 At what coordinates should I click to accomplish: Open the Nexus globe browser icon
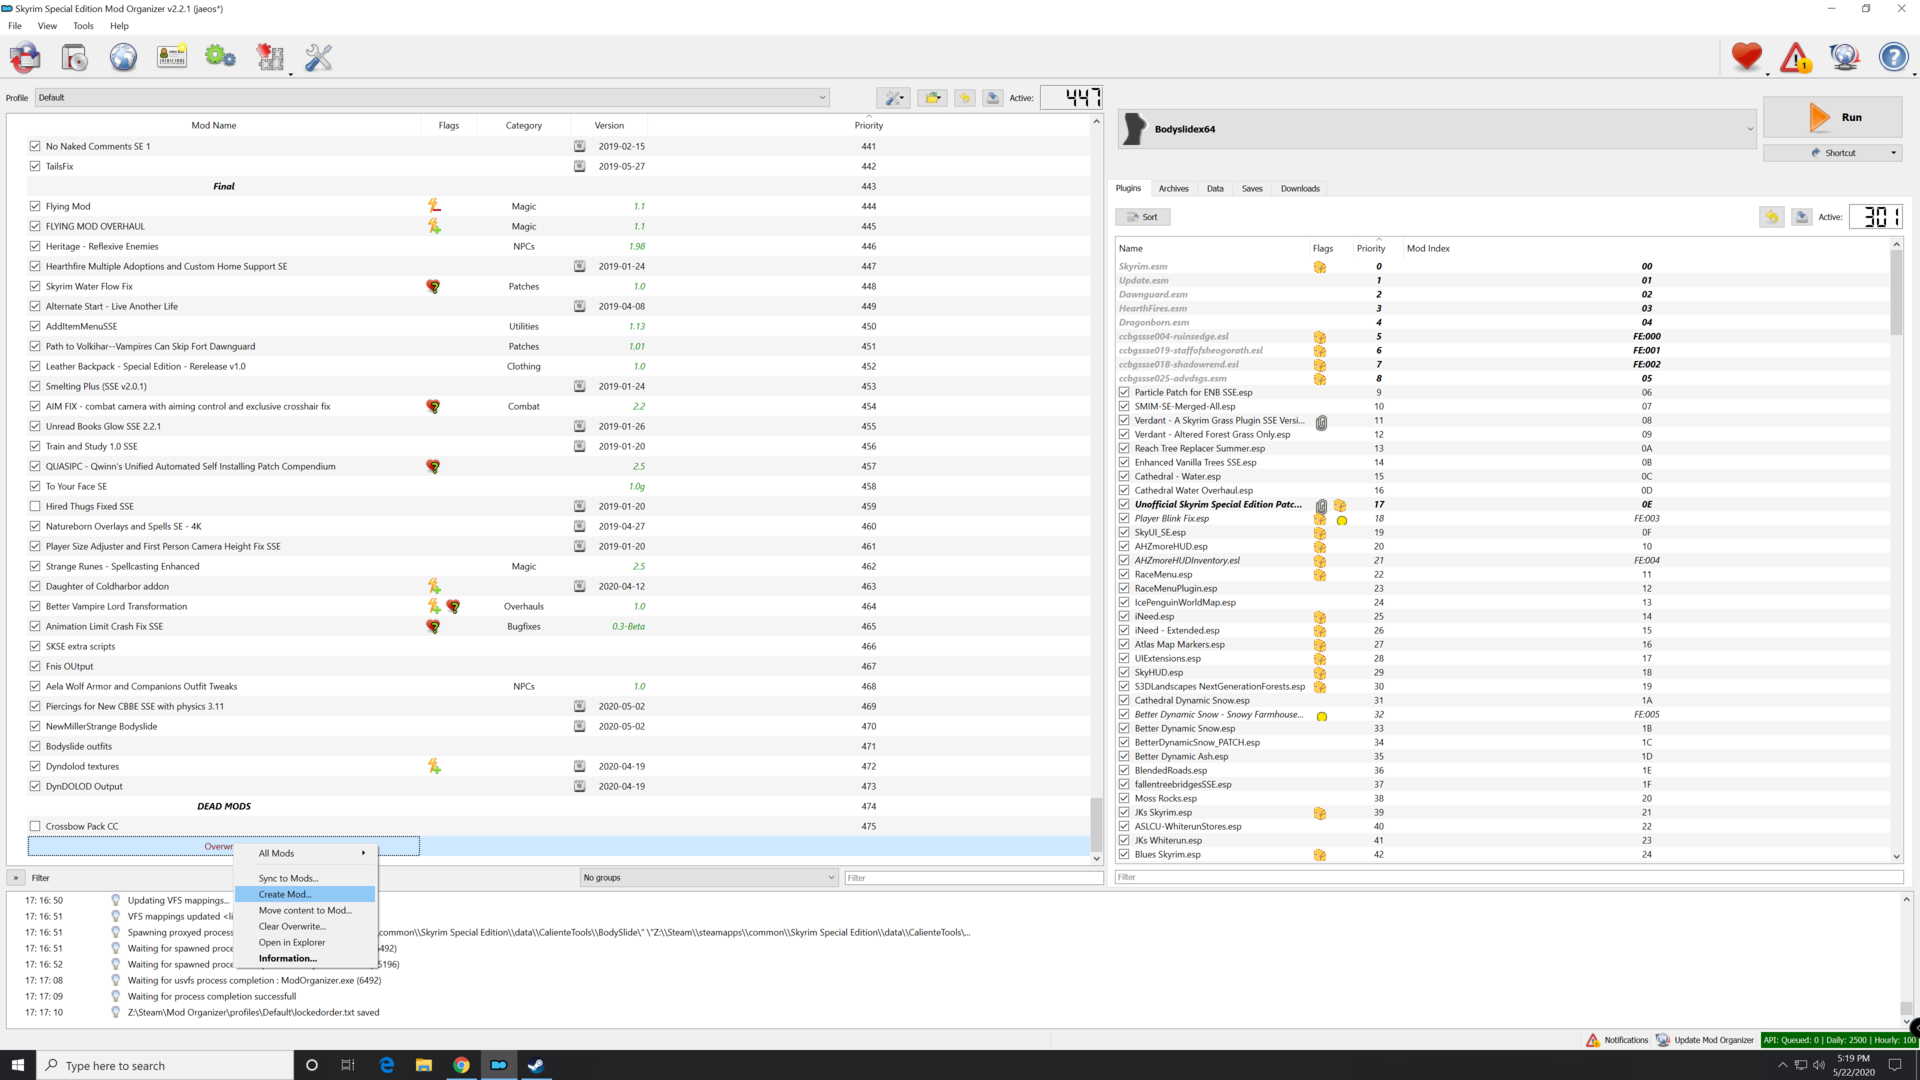click(x=123, y=58)
